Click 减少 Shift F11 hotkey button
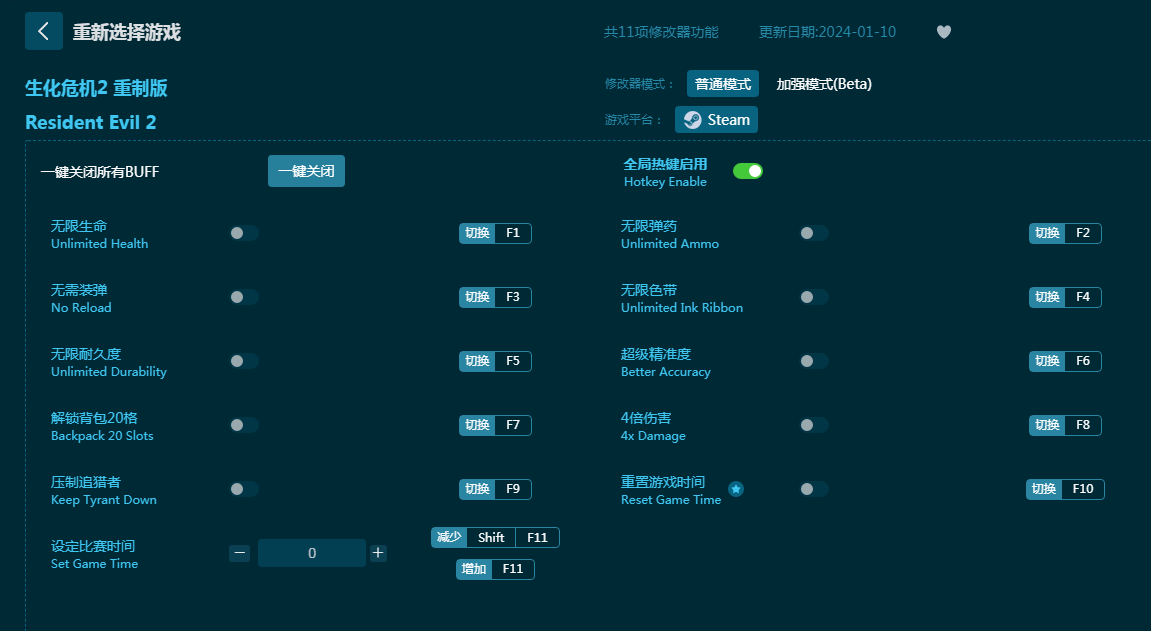The height and width of the screenshot is (631, 1151). [495, 538]
